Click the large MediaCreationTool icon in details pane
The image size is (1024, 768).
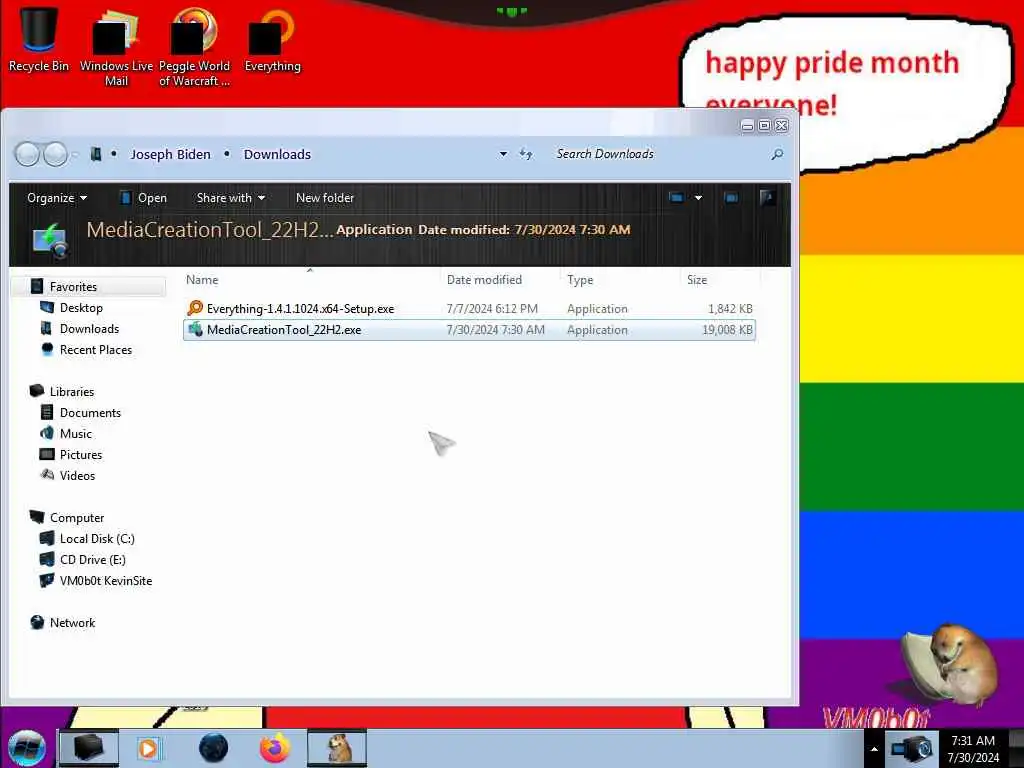(x=51, y=240)
